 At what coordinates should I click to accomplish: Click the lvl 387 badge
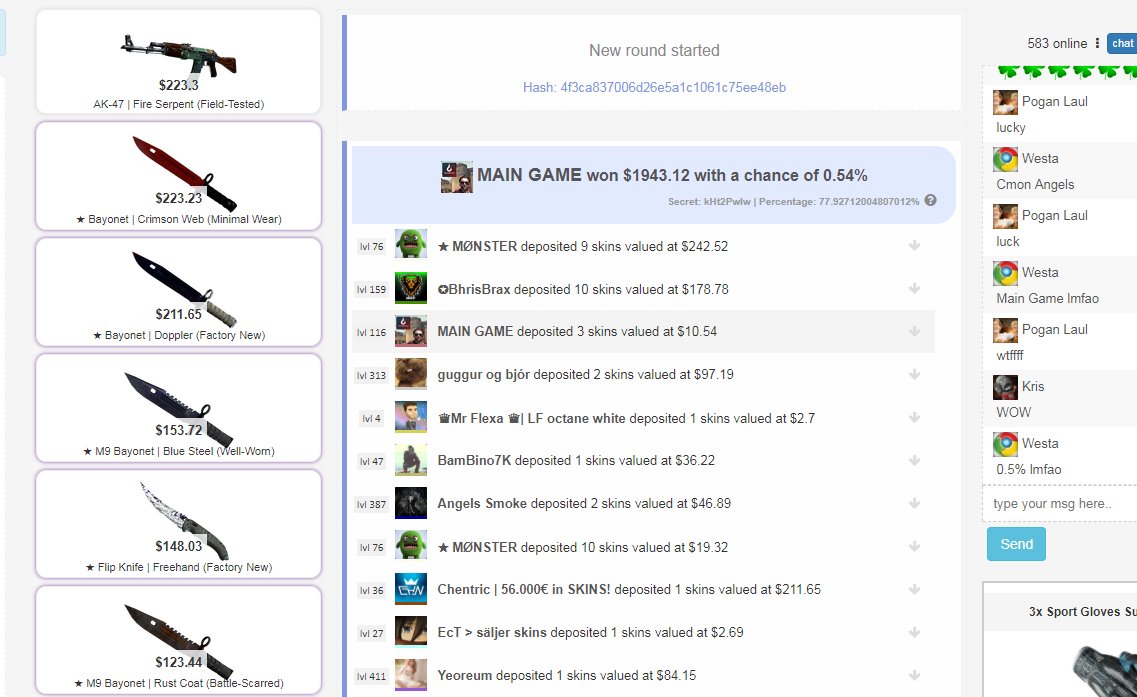click(x=371, y=504)
